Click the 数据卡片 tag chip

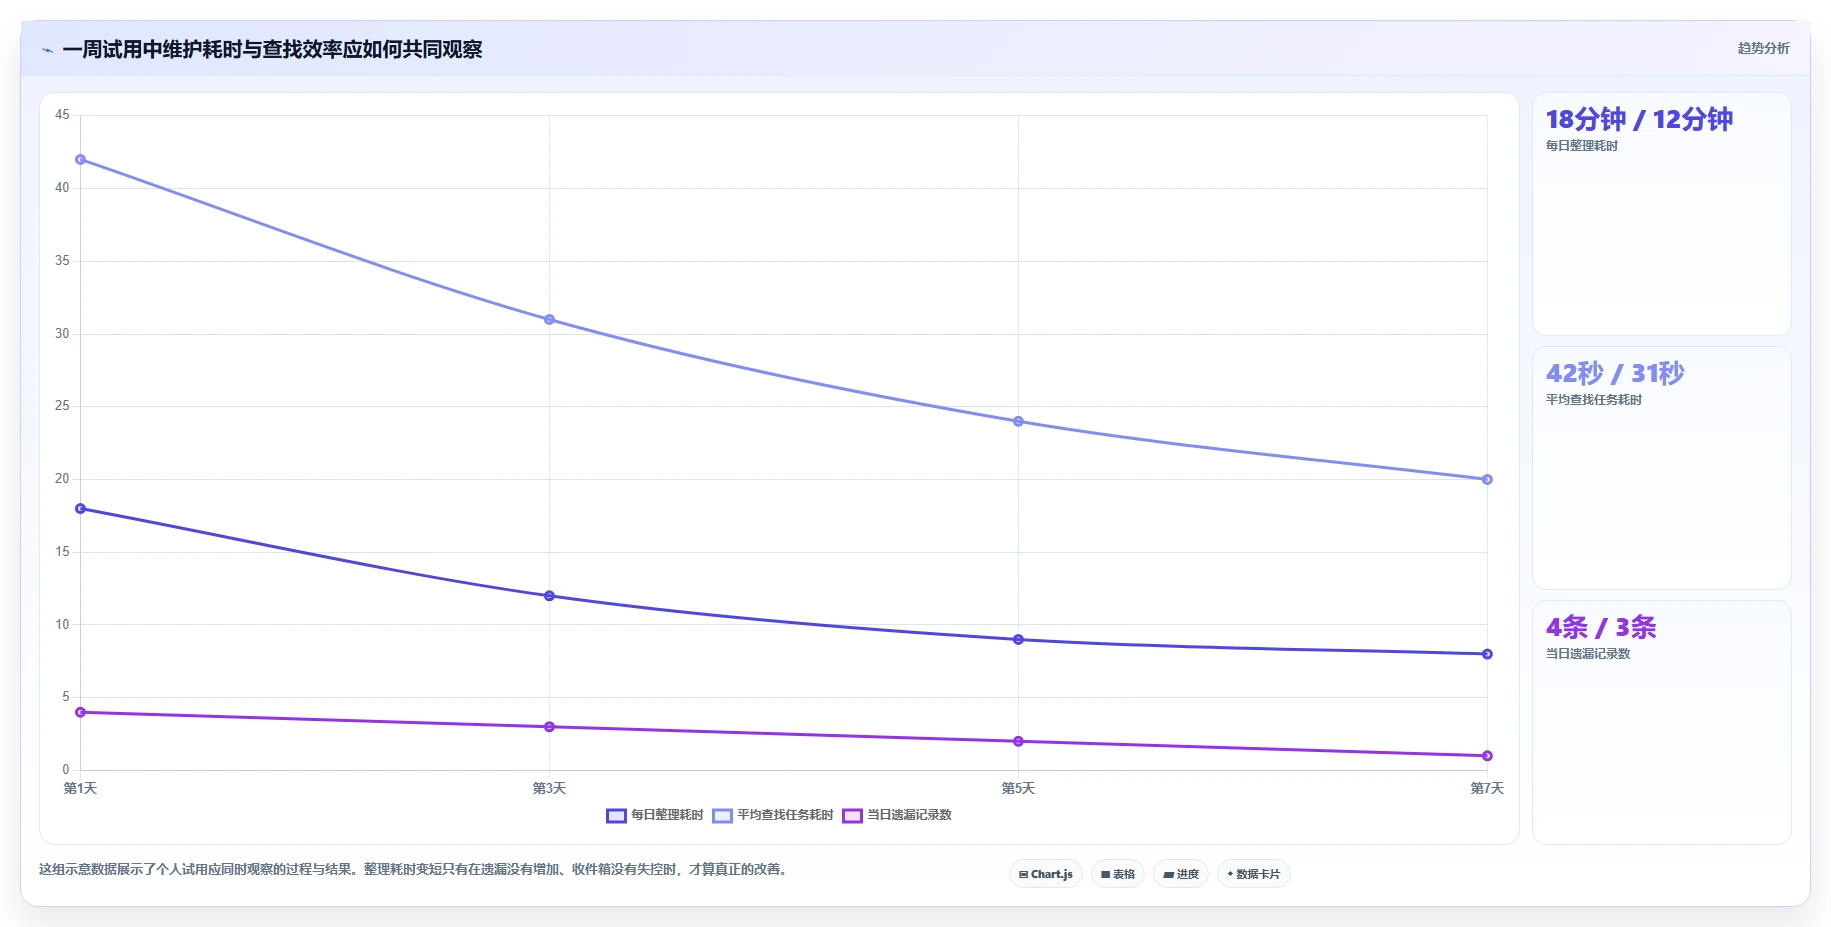(x=1254, y=874)
